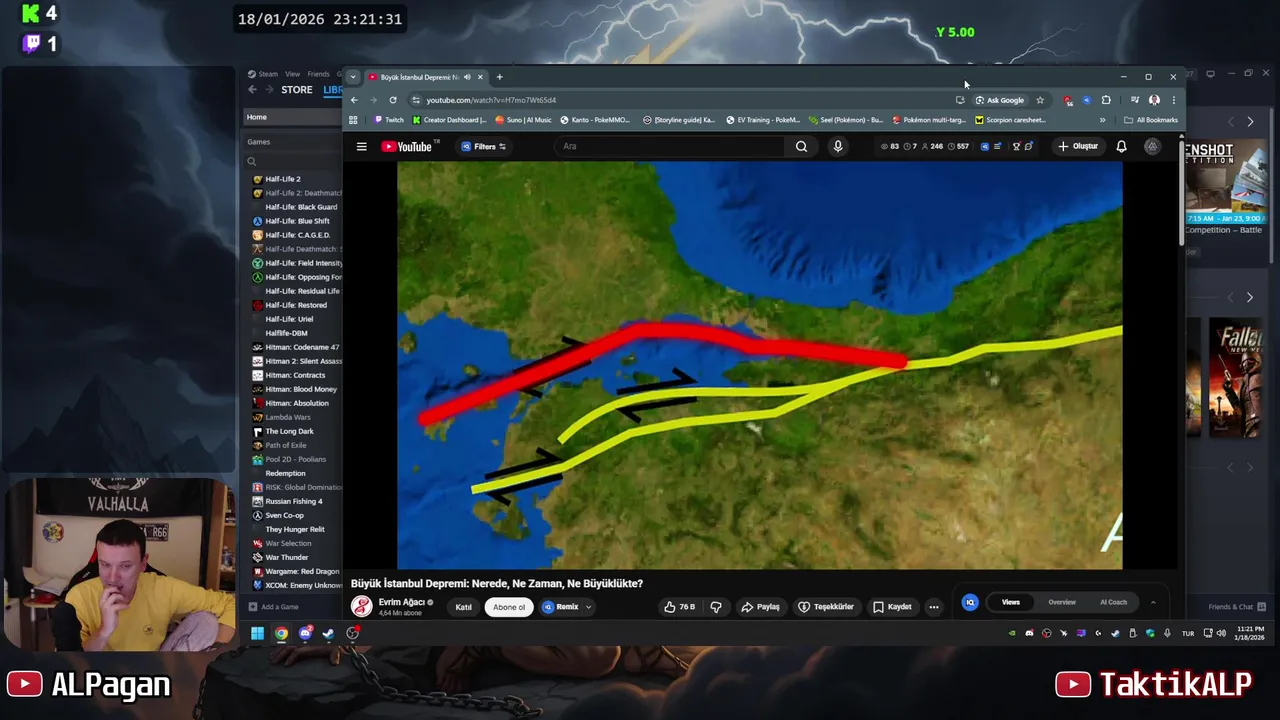Collapse the vidIQ panel with the chevron
The height and width of the screenshot is (720, 1280).
click(x=1152, y=602)
